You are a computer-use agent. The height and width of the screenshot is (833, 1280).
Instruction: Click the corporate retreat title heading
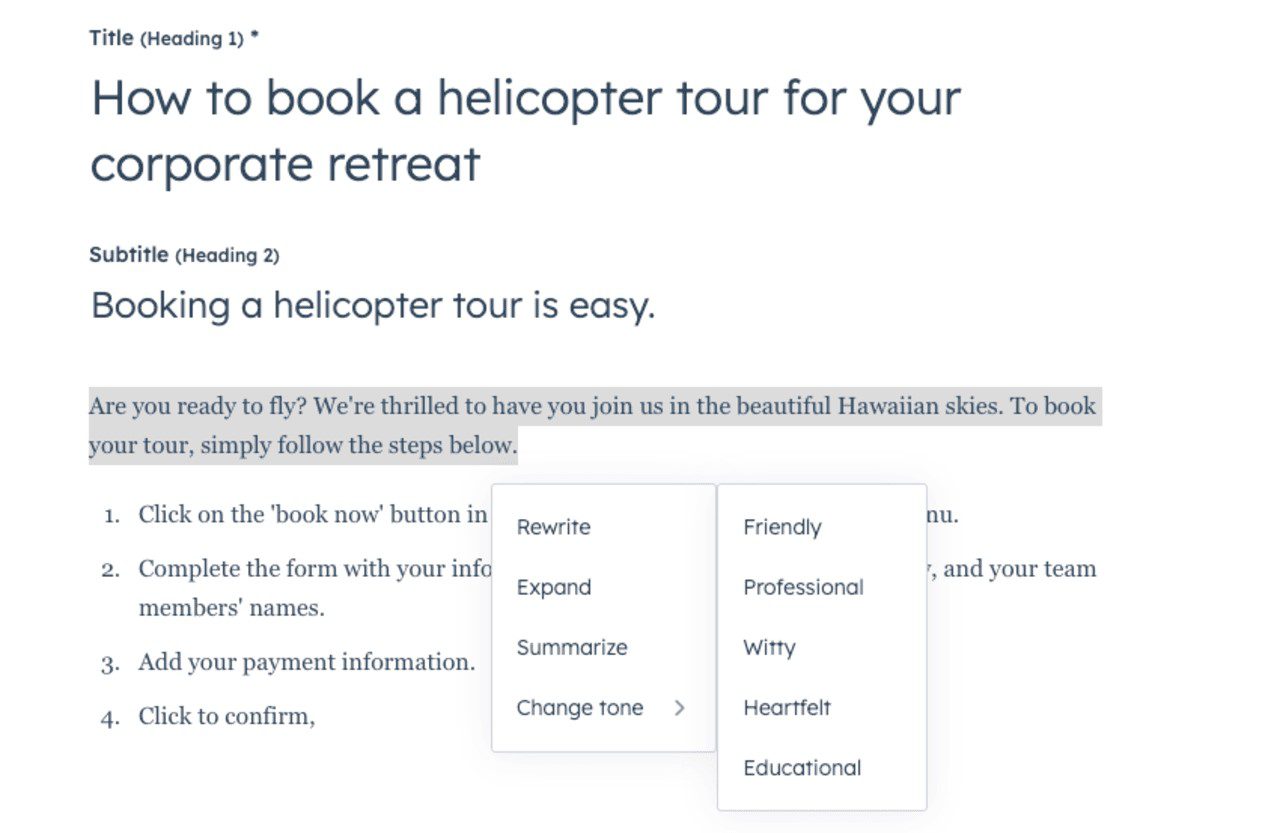(525, 130)
